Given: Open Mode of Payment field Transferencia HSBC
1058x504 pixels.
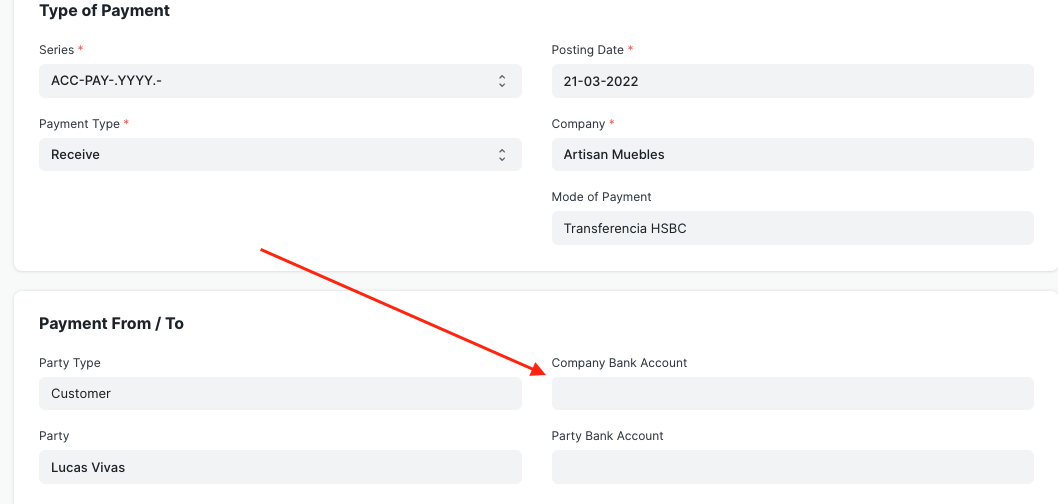Looking at the screenshot, I should [792, 228].
